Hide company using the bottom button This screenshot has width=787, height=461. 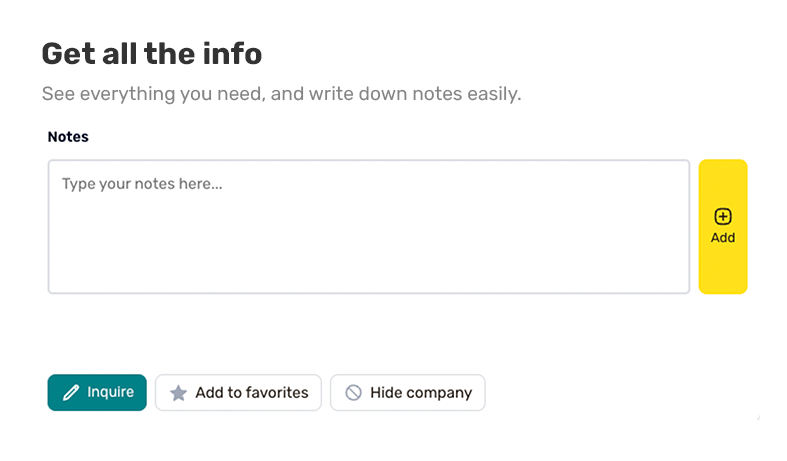coord(407,393)
